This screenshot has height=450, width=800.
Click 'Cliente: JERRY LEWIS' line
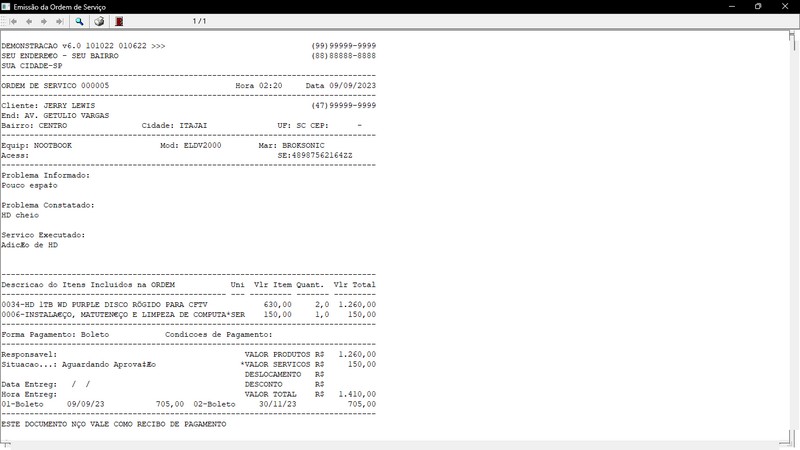coord(48,106)
